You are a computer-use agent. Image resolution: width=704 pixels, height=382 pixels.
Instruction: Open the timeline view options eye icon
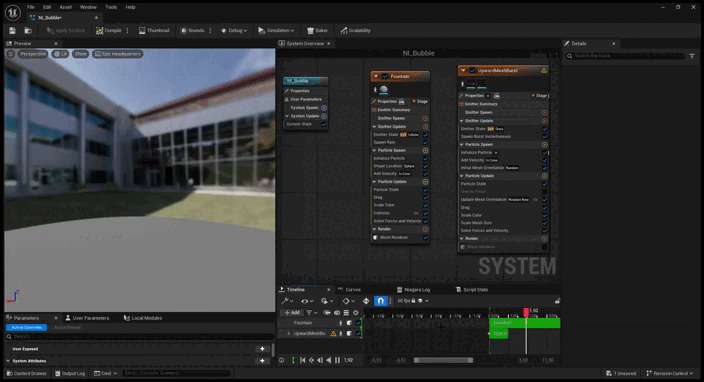307,301
